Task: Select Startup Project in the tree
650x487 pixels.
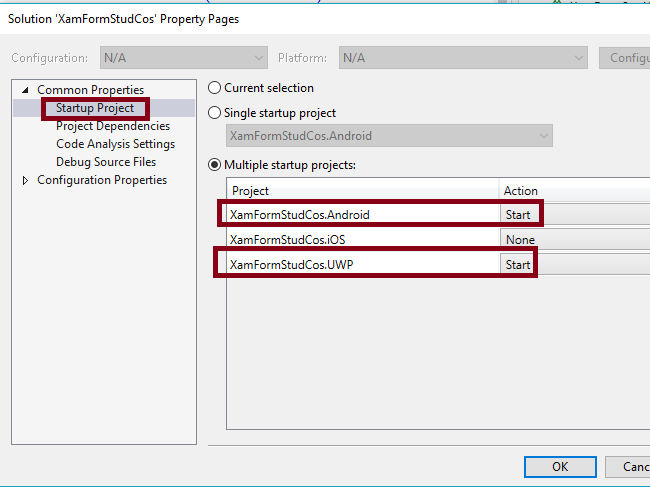Action: coord(95,108)
